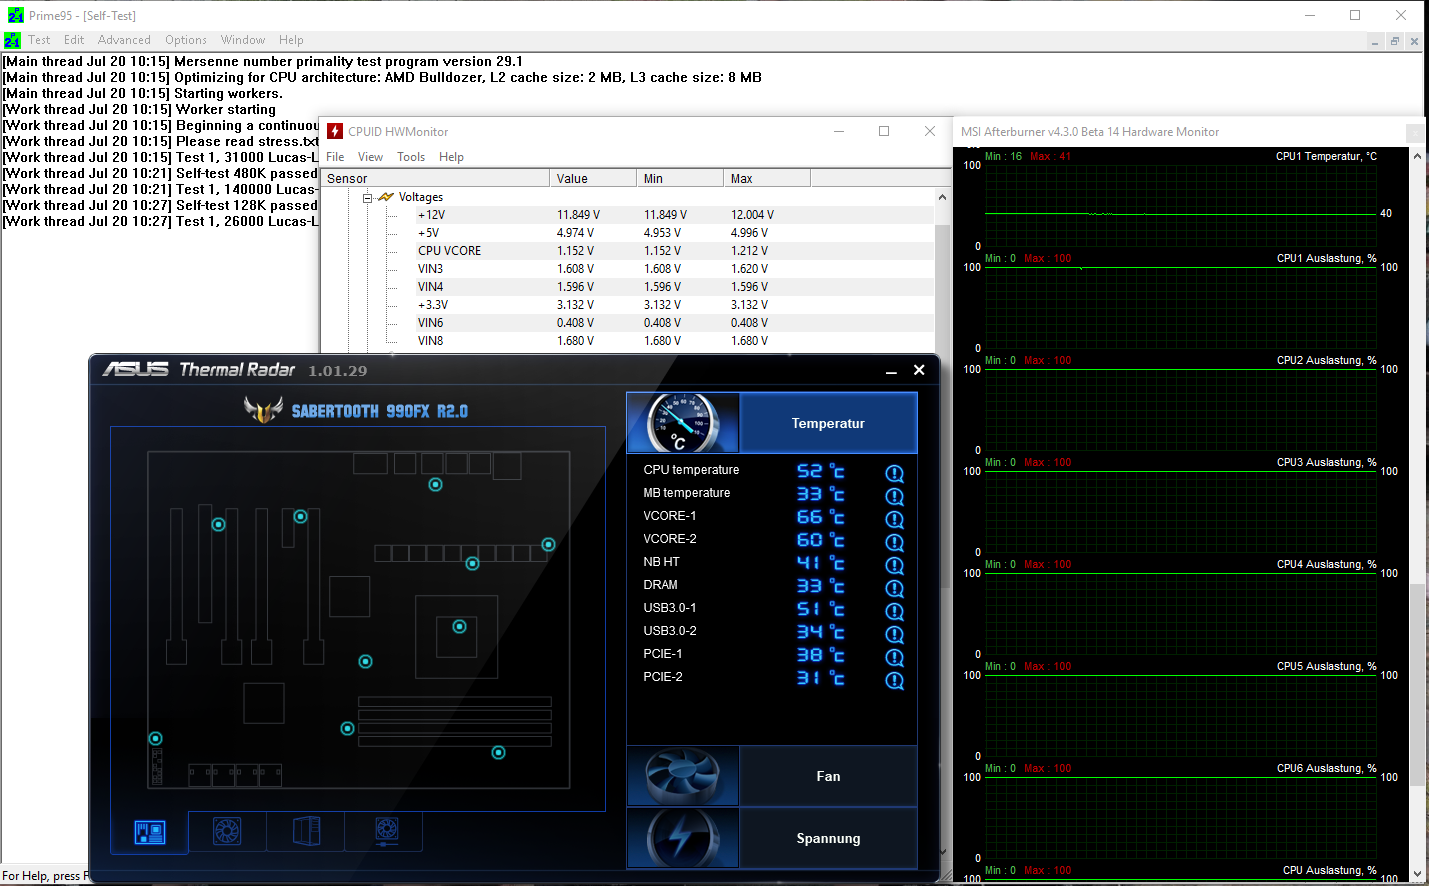Minimize the Thermal Radar window
The height and width of the screenshot is (886, 1429).
click(x=891, y=371)
